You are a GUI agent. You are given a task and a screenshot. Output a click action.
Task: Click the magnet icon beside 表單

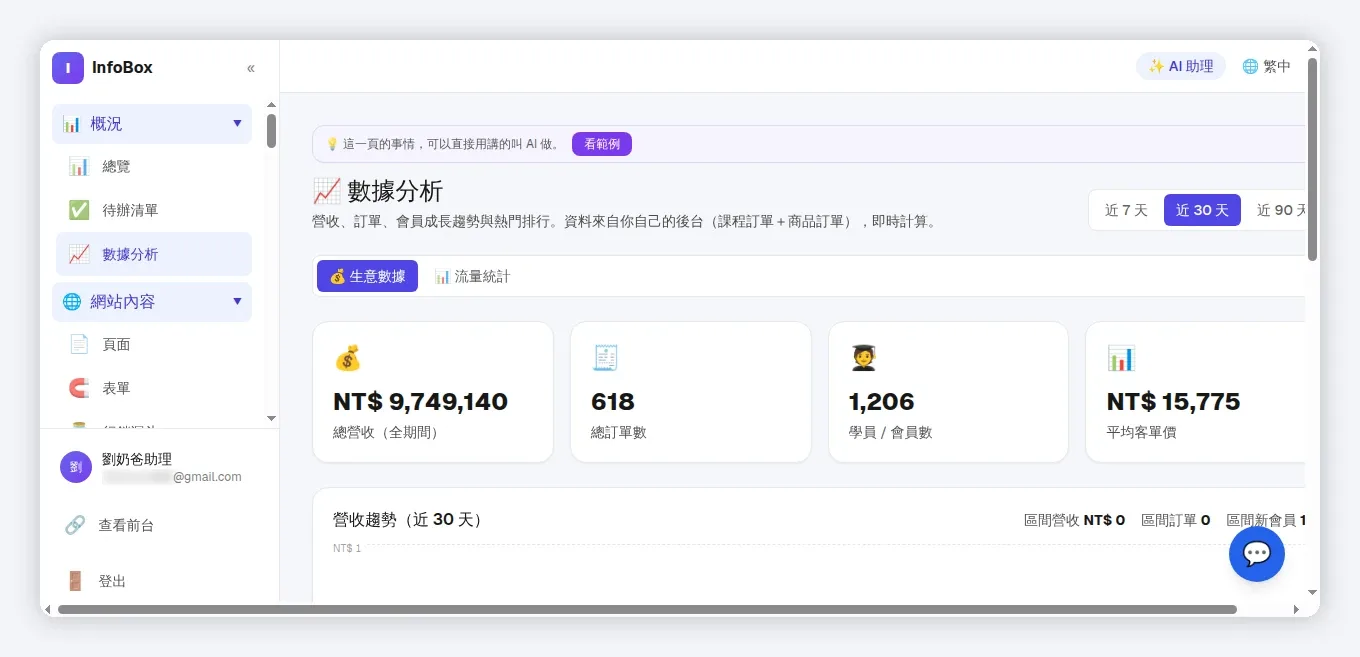point(79,388)
